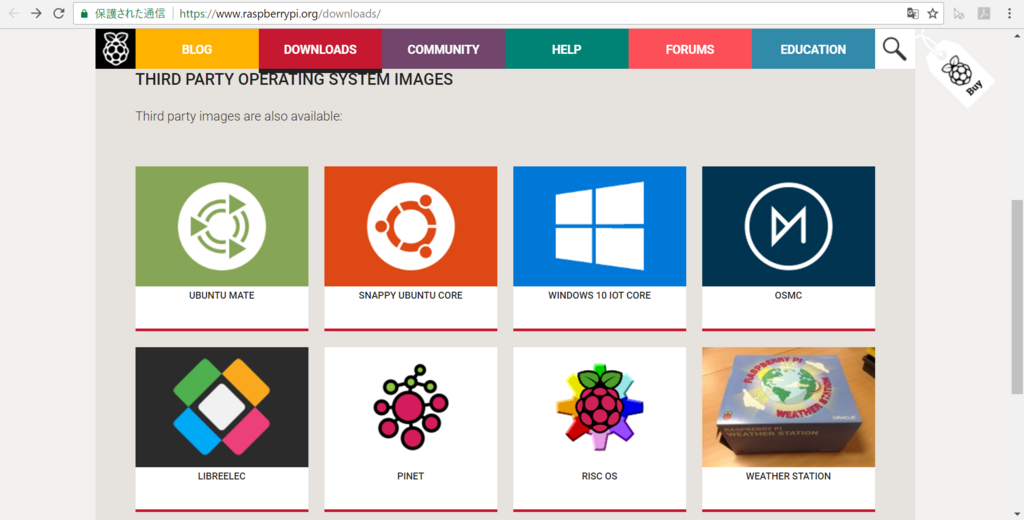Click the PINET link text

[x=411, y=476]
